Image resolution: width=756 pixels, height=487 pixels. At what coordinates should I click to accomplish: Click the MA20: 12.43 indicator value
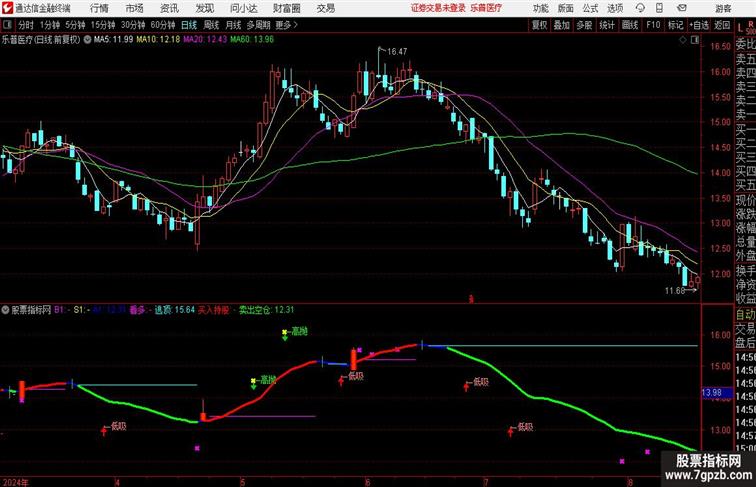coord(205,40)
